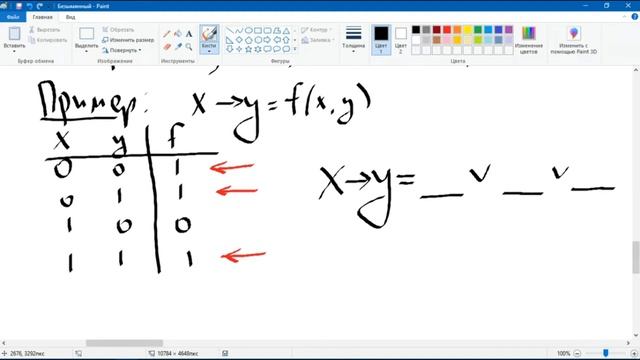This screenshot has height=360, width=640.
Task: Choose the Right triangle shape
Action: tap(229, 40)
